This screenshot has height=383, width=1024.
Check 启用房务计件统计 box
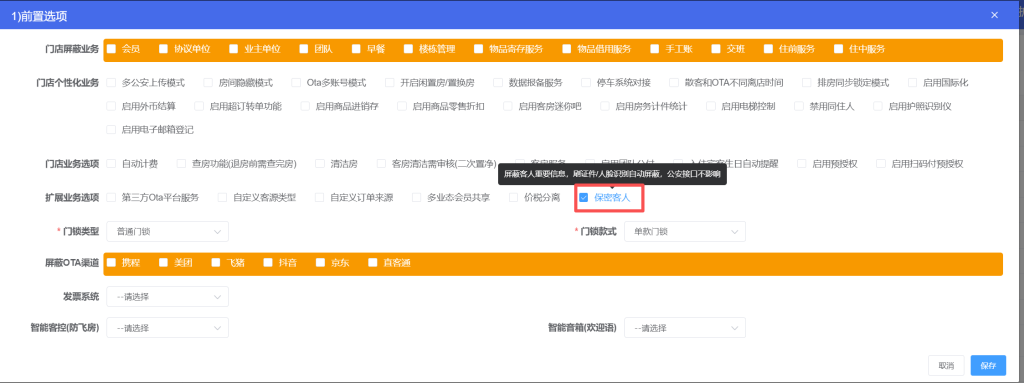tap(605, 106)
